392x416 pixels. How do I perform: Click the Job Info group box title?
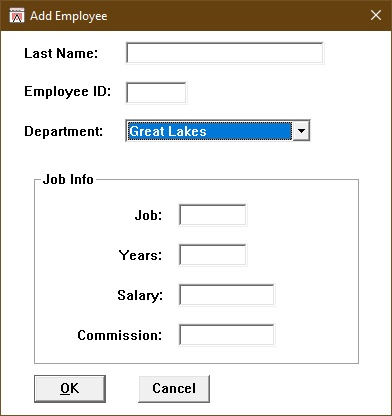click(68, 179)
